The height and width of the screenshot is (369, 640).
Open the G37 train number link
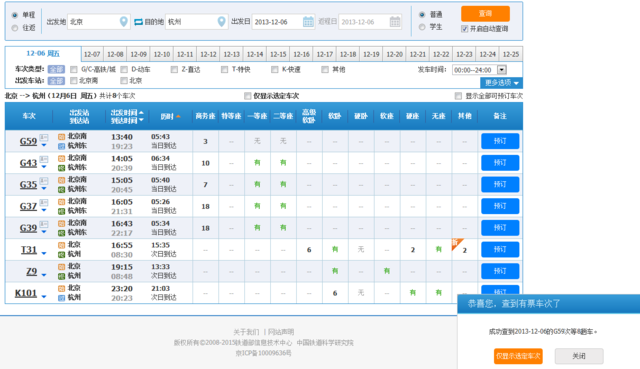pyautogui.click(x=28, y=206)
